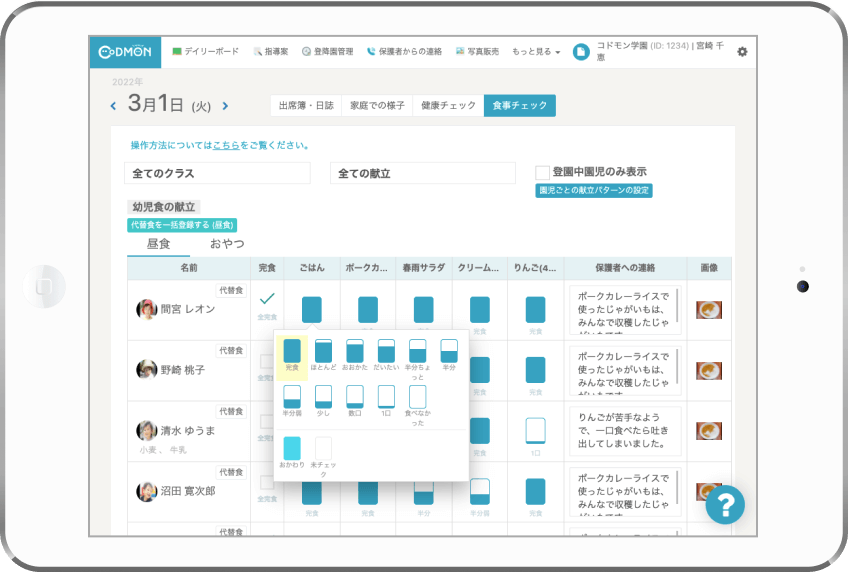Open the こちら help link
Screen dimensions: 848x572
tap(226, 145)
